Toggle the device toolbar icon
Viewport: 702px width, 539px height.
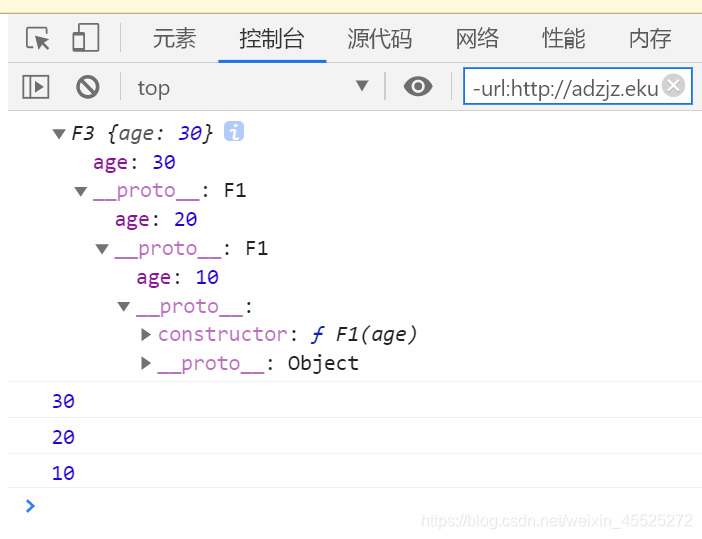click(85, 39)
